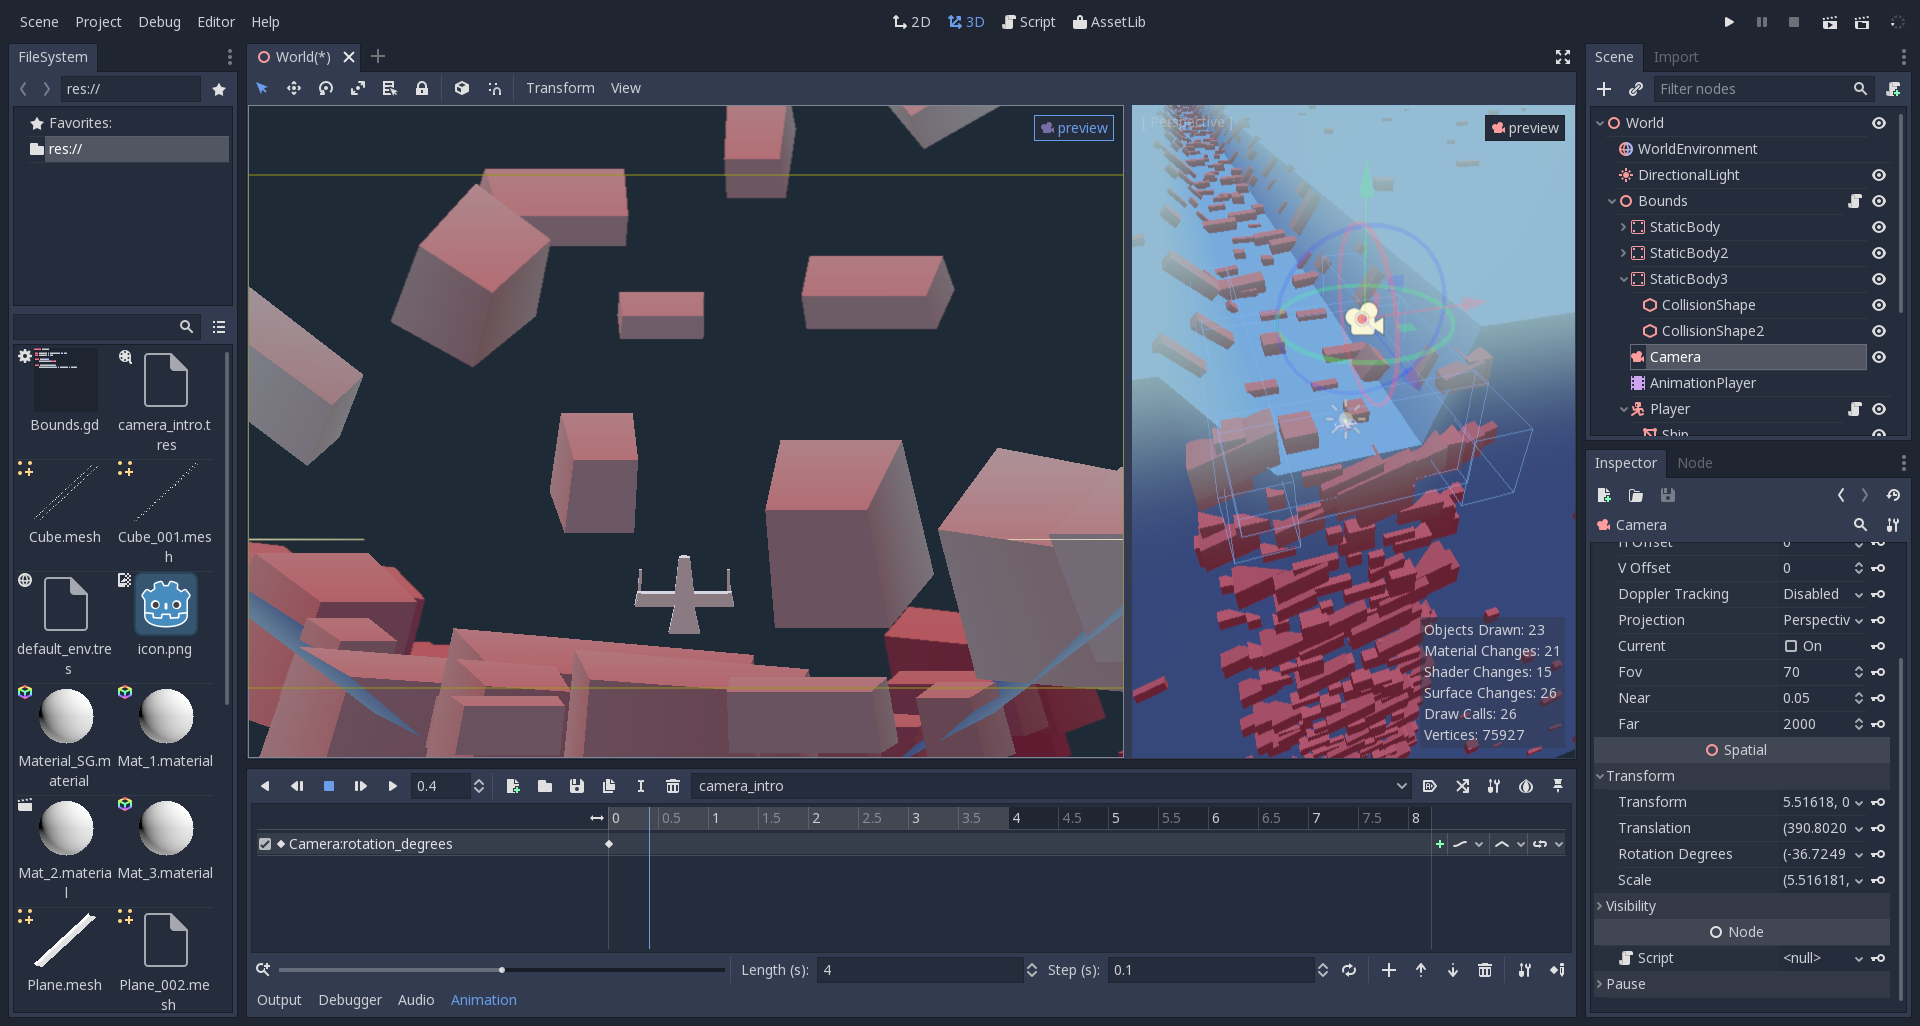1920x1026 pixels.
Task: Instance a child scene with link icon
Action: point(1636,89)
